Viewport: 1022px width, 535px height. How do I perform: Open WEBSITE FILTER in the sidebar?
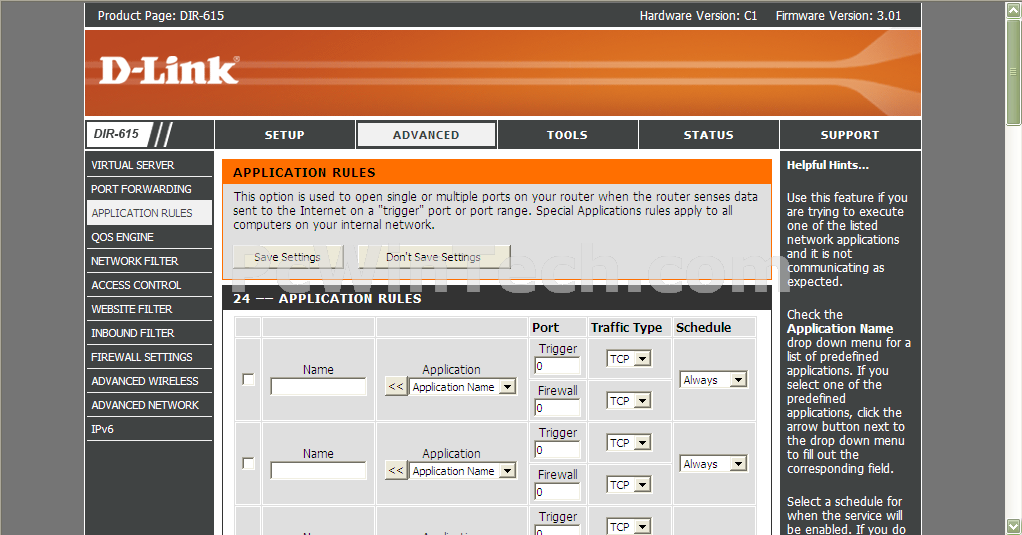(x=149, y=310)
